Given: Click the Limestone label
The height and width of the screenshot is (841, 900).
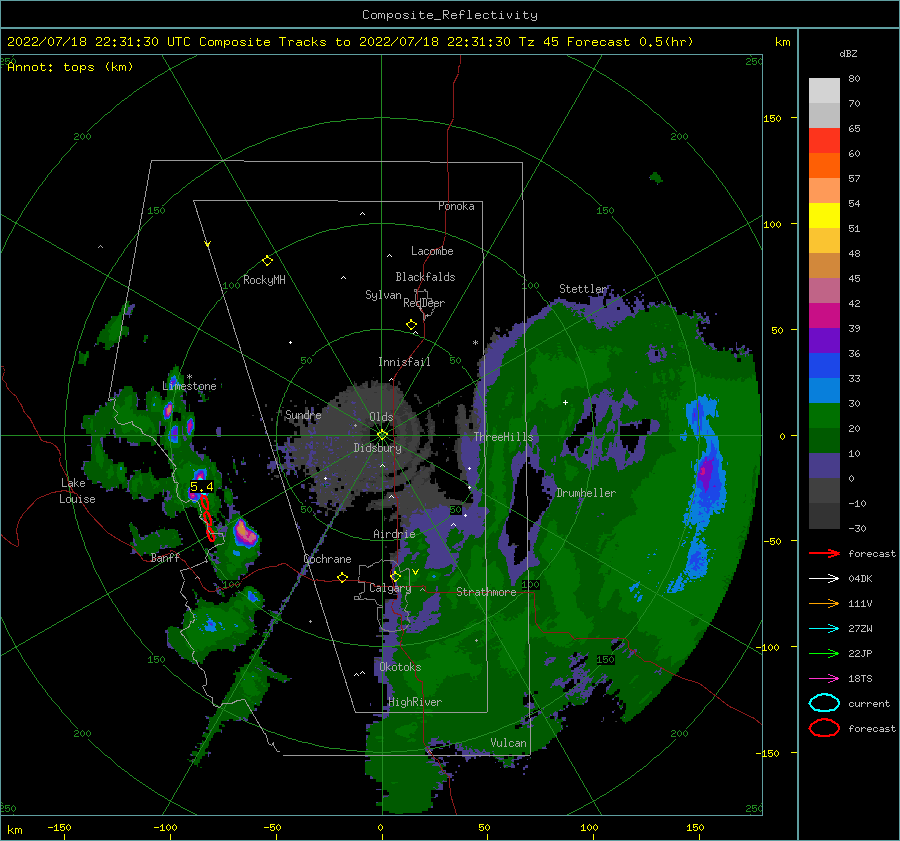Looking at the screenshot, I should pos(189,386).
